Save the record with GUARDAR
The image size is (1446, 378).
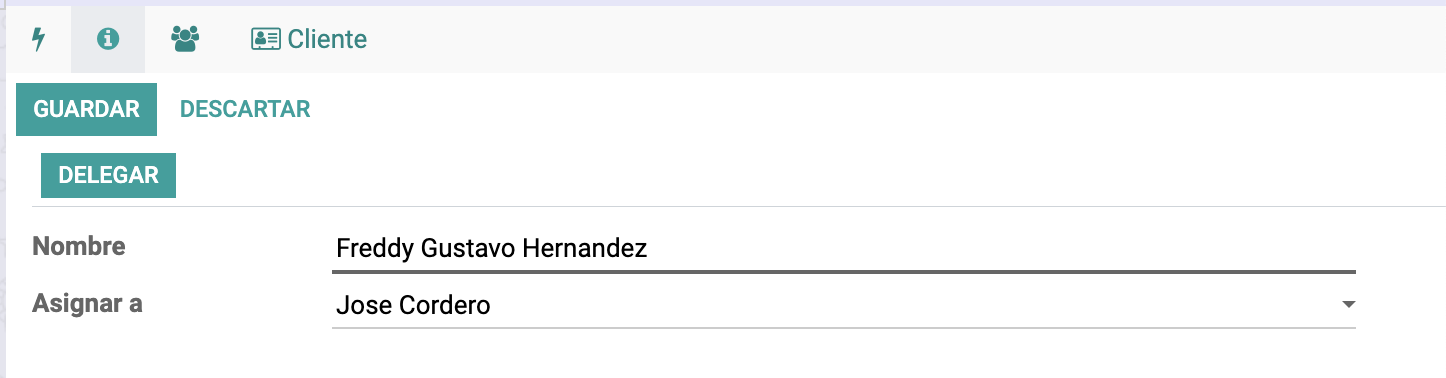[87, 109]
